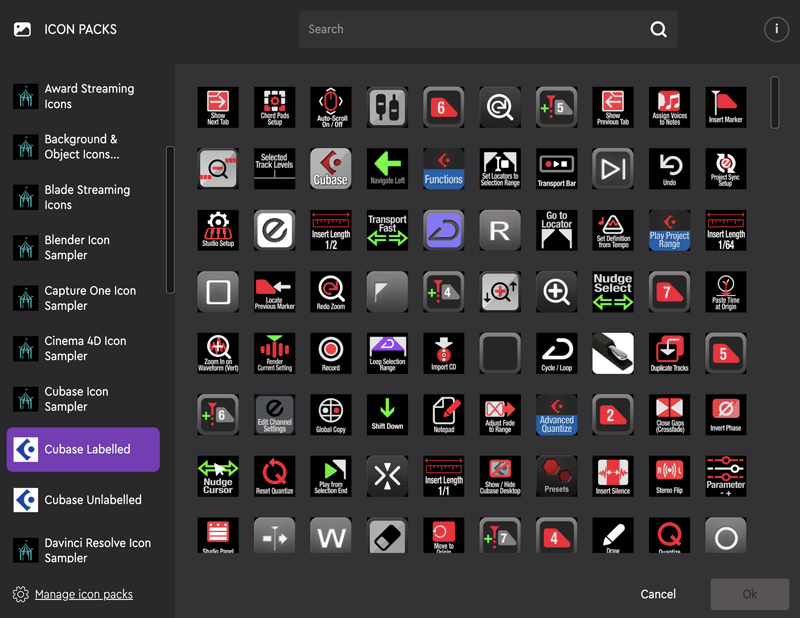Select the Duplicate Tracks icon
The image size is (800, 618).
669,353
